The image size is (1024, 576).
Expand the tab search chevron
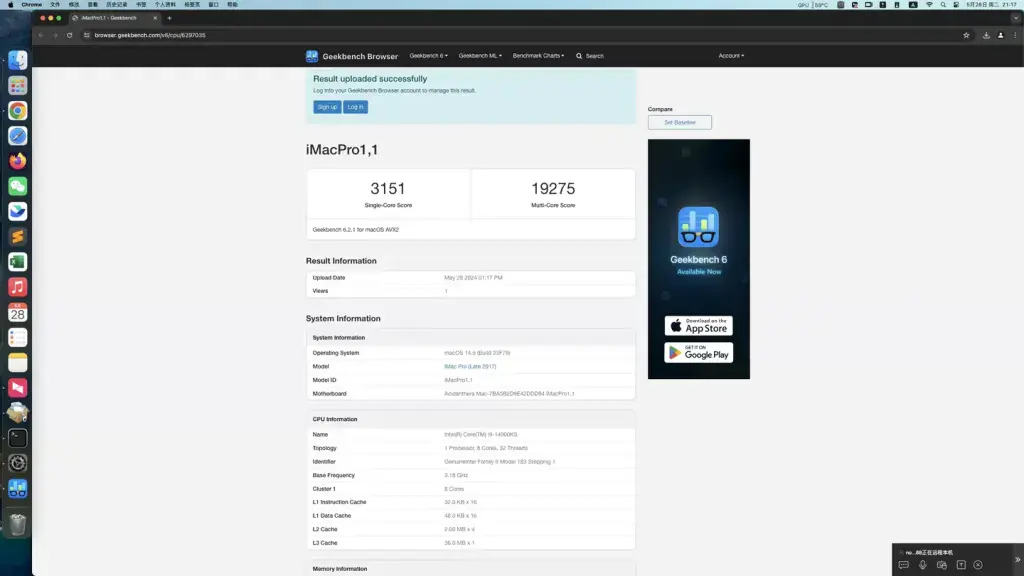click(1016, 18)
